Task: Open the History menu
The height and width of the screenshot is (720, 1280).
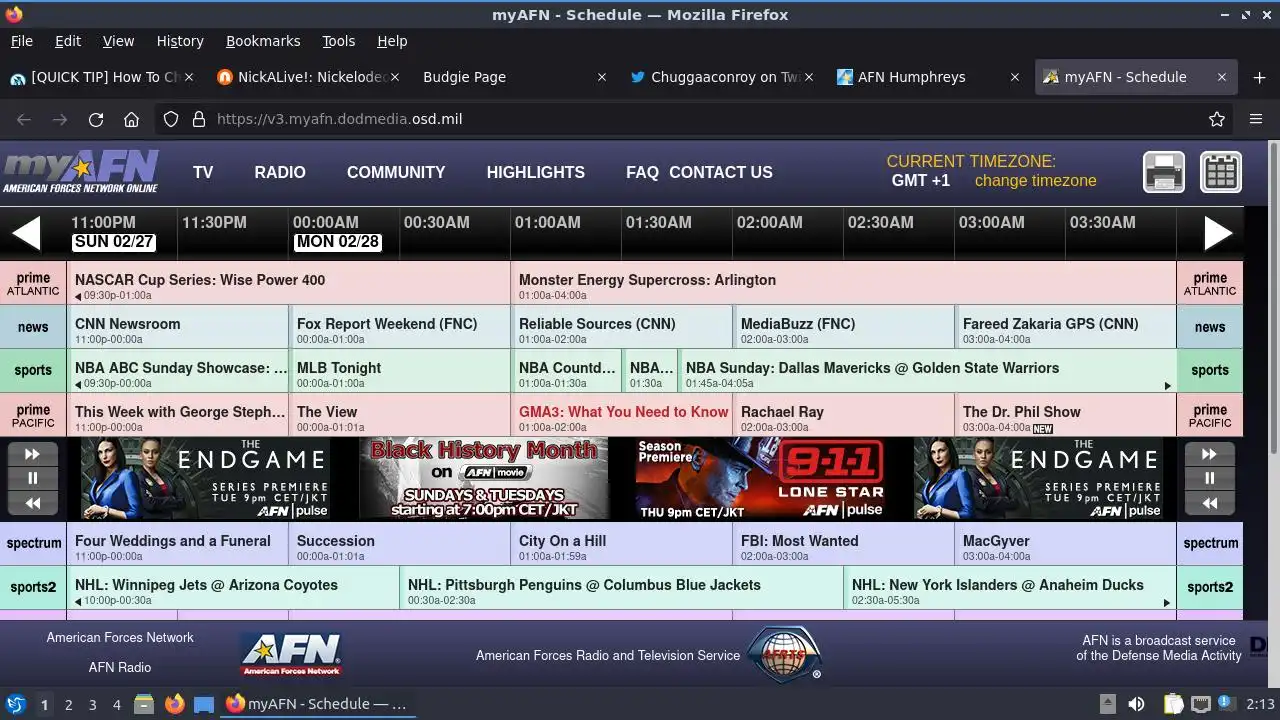Action: point(180,41)
